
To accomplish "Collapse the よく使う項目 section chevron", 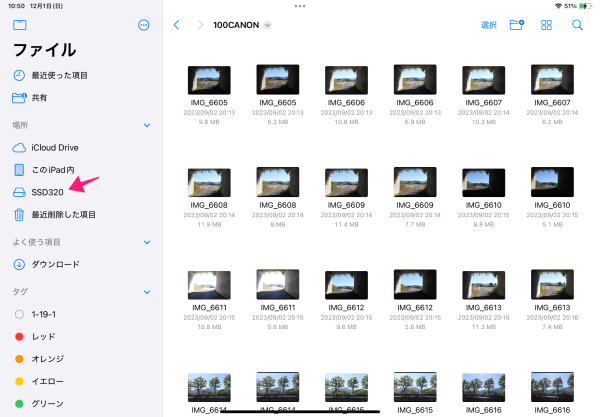I will (147, 242).
